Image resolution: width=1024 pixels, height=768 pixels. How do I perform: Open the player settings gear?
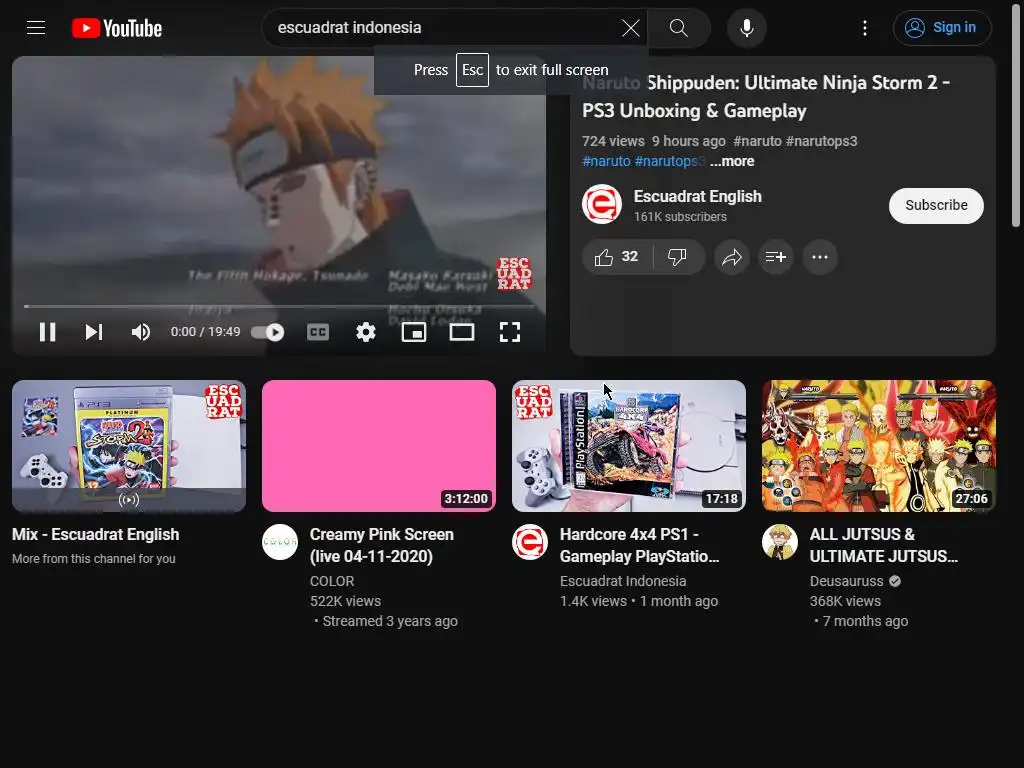pos(366,332)
